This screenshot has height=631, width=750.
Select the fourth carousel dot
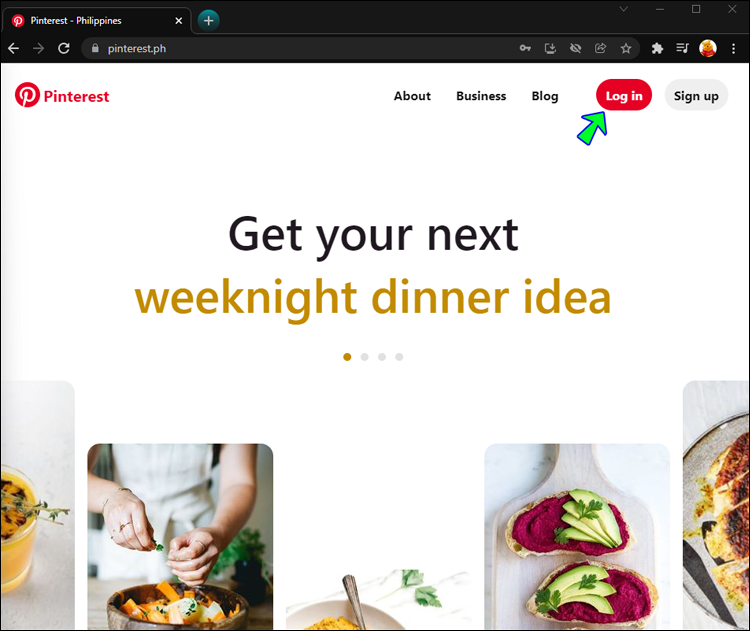pos(399,357)
